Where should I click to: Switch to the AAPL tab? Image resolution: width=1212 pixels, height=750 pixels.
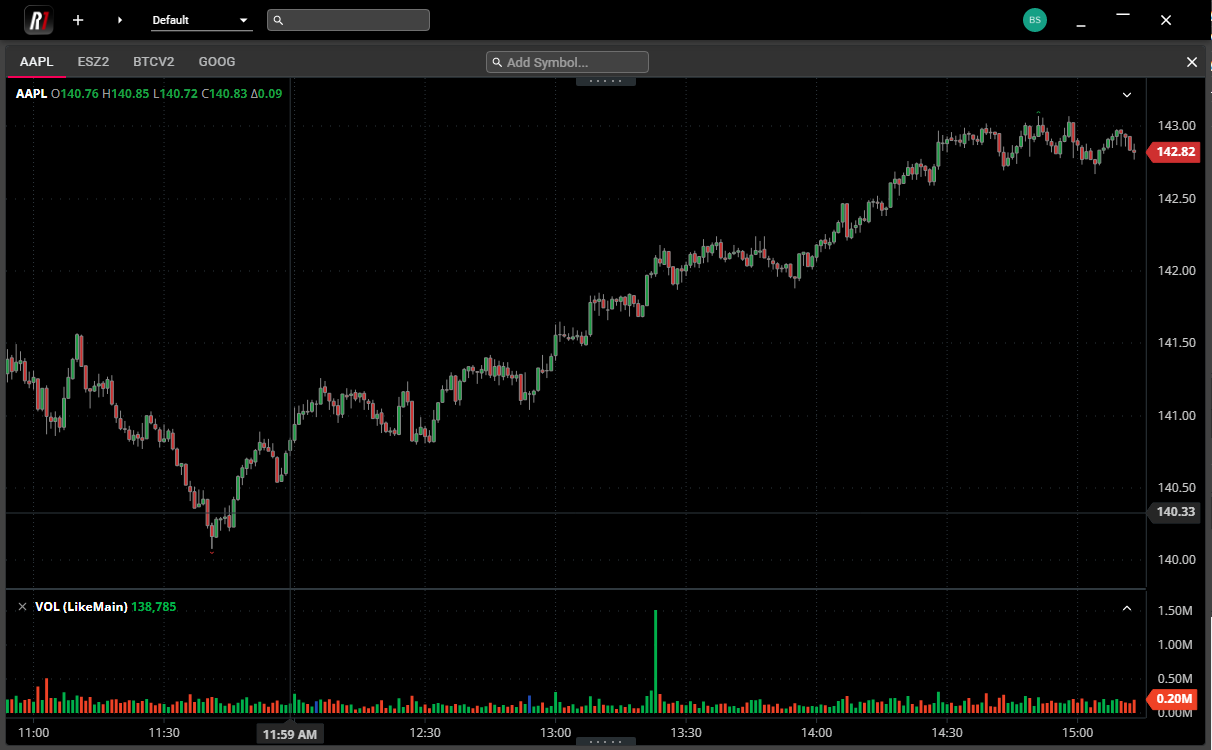coord(36,62)
